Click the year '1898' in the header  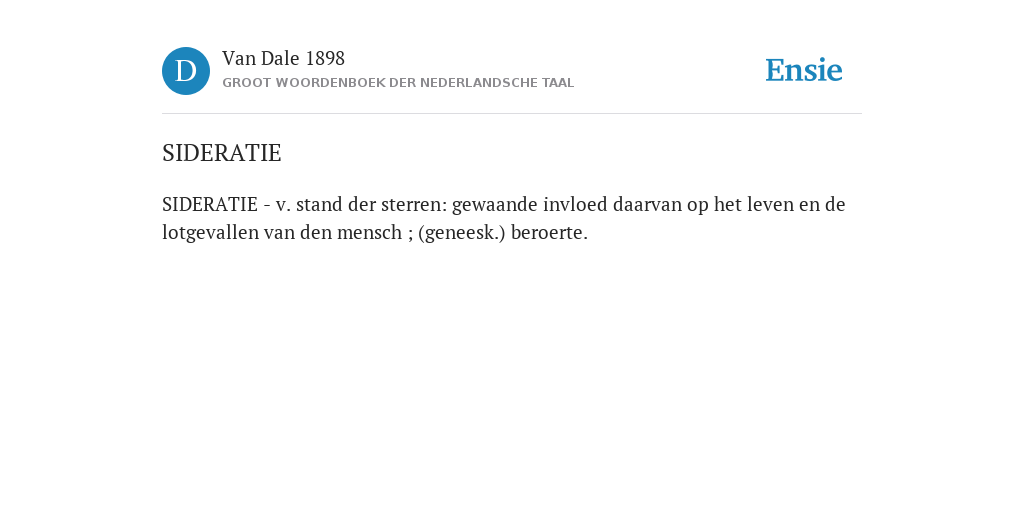point(325,59)
